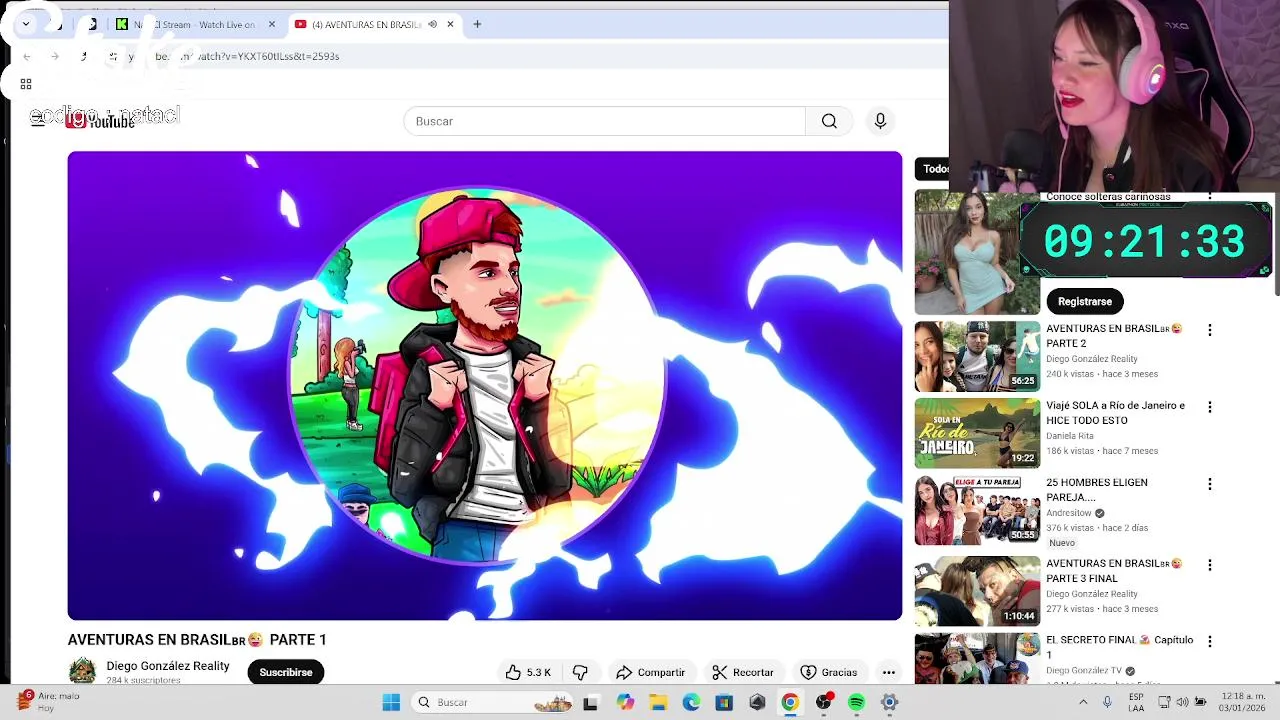Click the taskbar Buscar search box
The height and width of the screenshot is (720, 1280).
coord(494,702)
